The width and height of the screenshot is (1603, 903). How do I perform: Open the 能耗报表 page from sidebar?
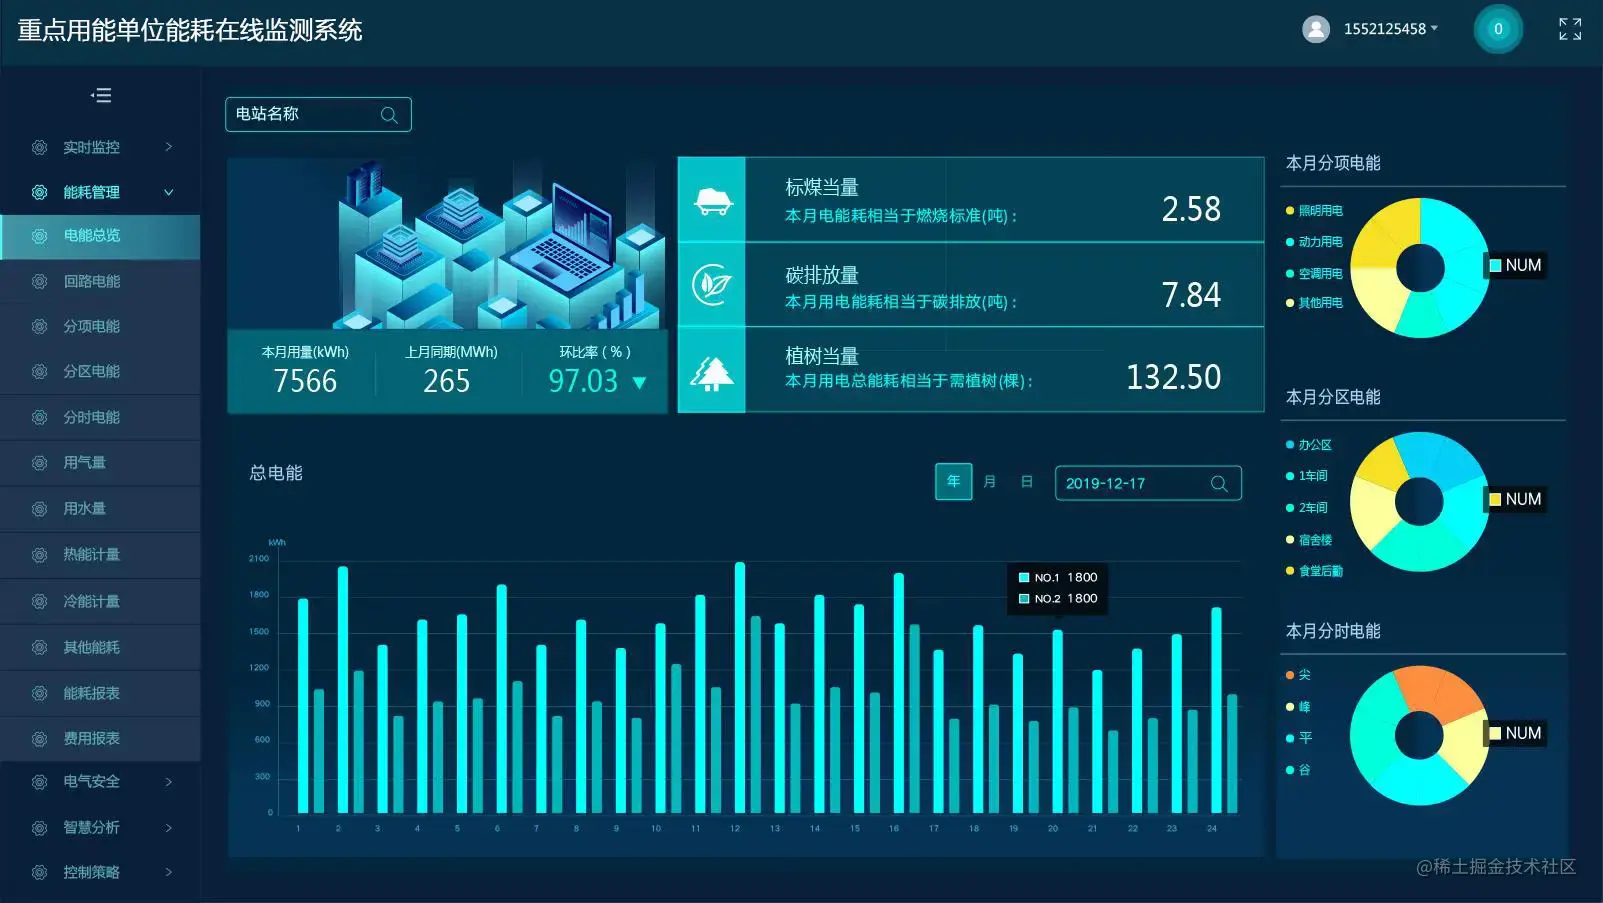pos(93,692)
